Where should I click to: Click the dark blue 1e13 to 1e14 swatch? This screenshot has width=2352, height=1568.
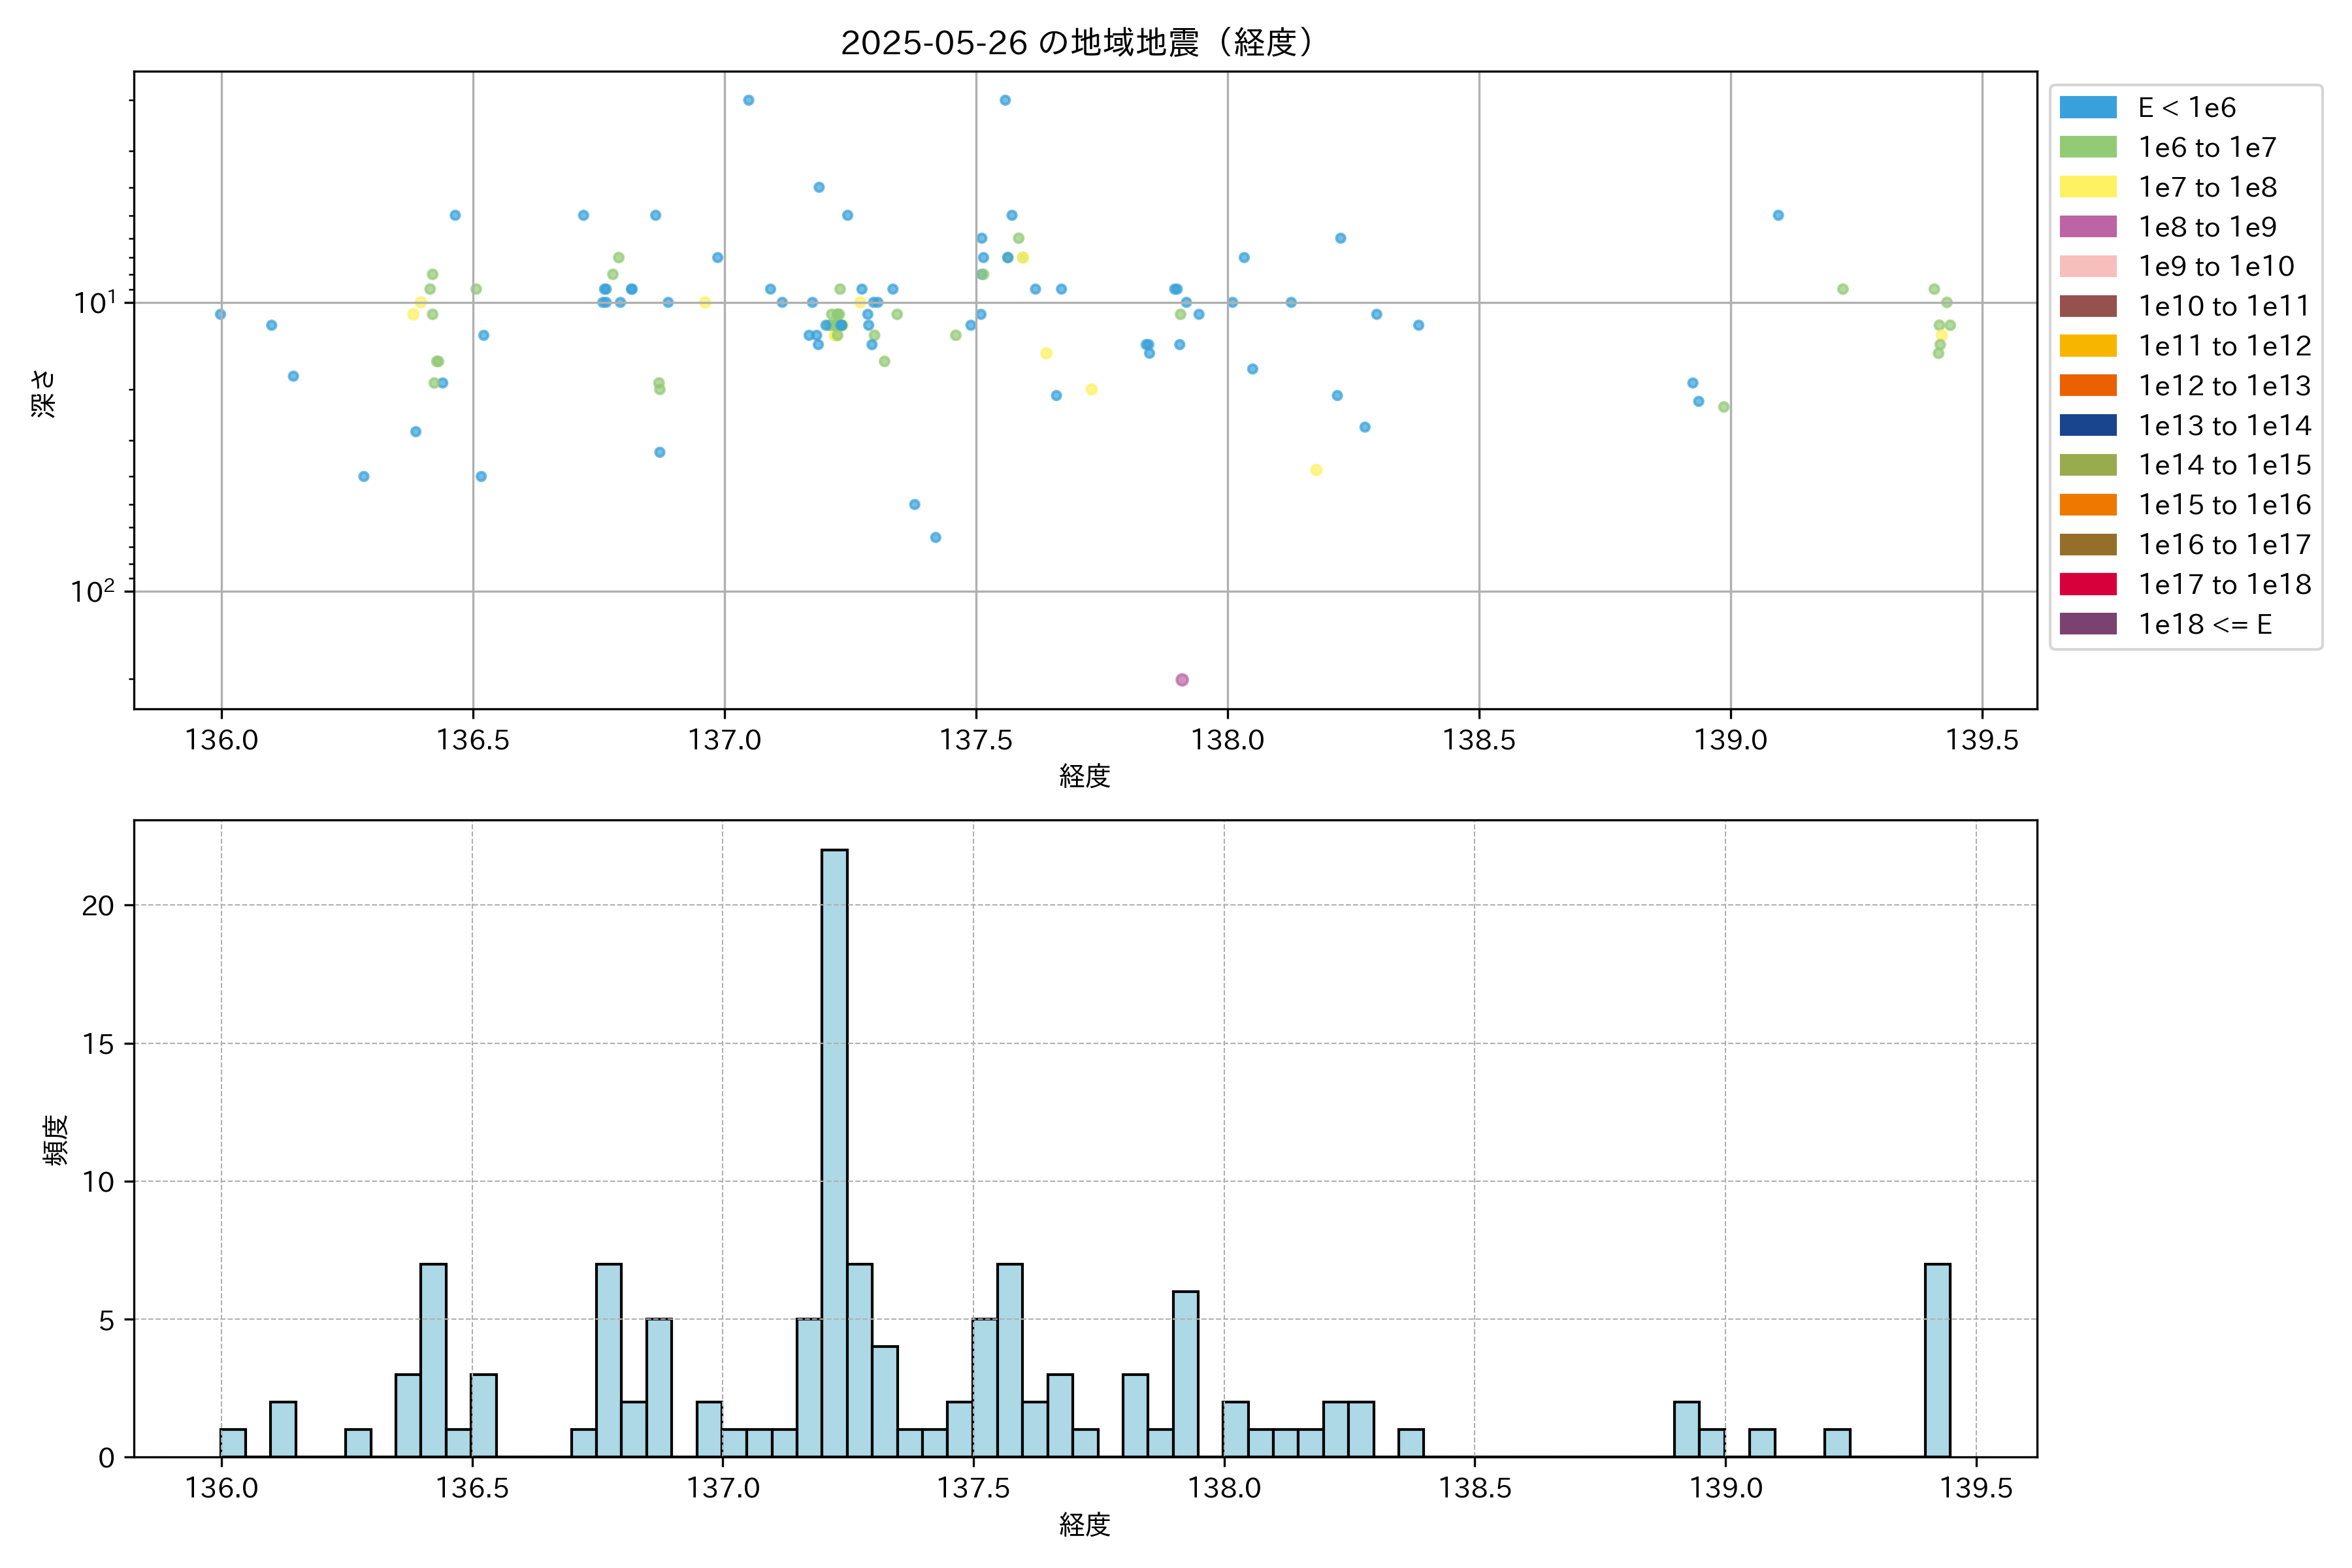pyautogui.click(x=2088, y=426)
